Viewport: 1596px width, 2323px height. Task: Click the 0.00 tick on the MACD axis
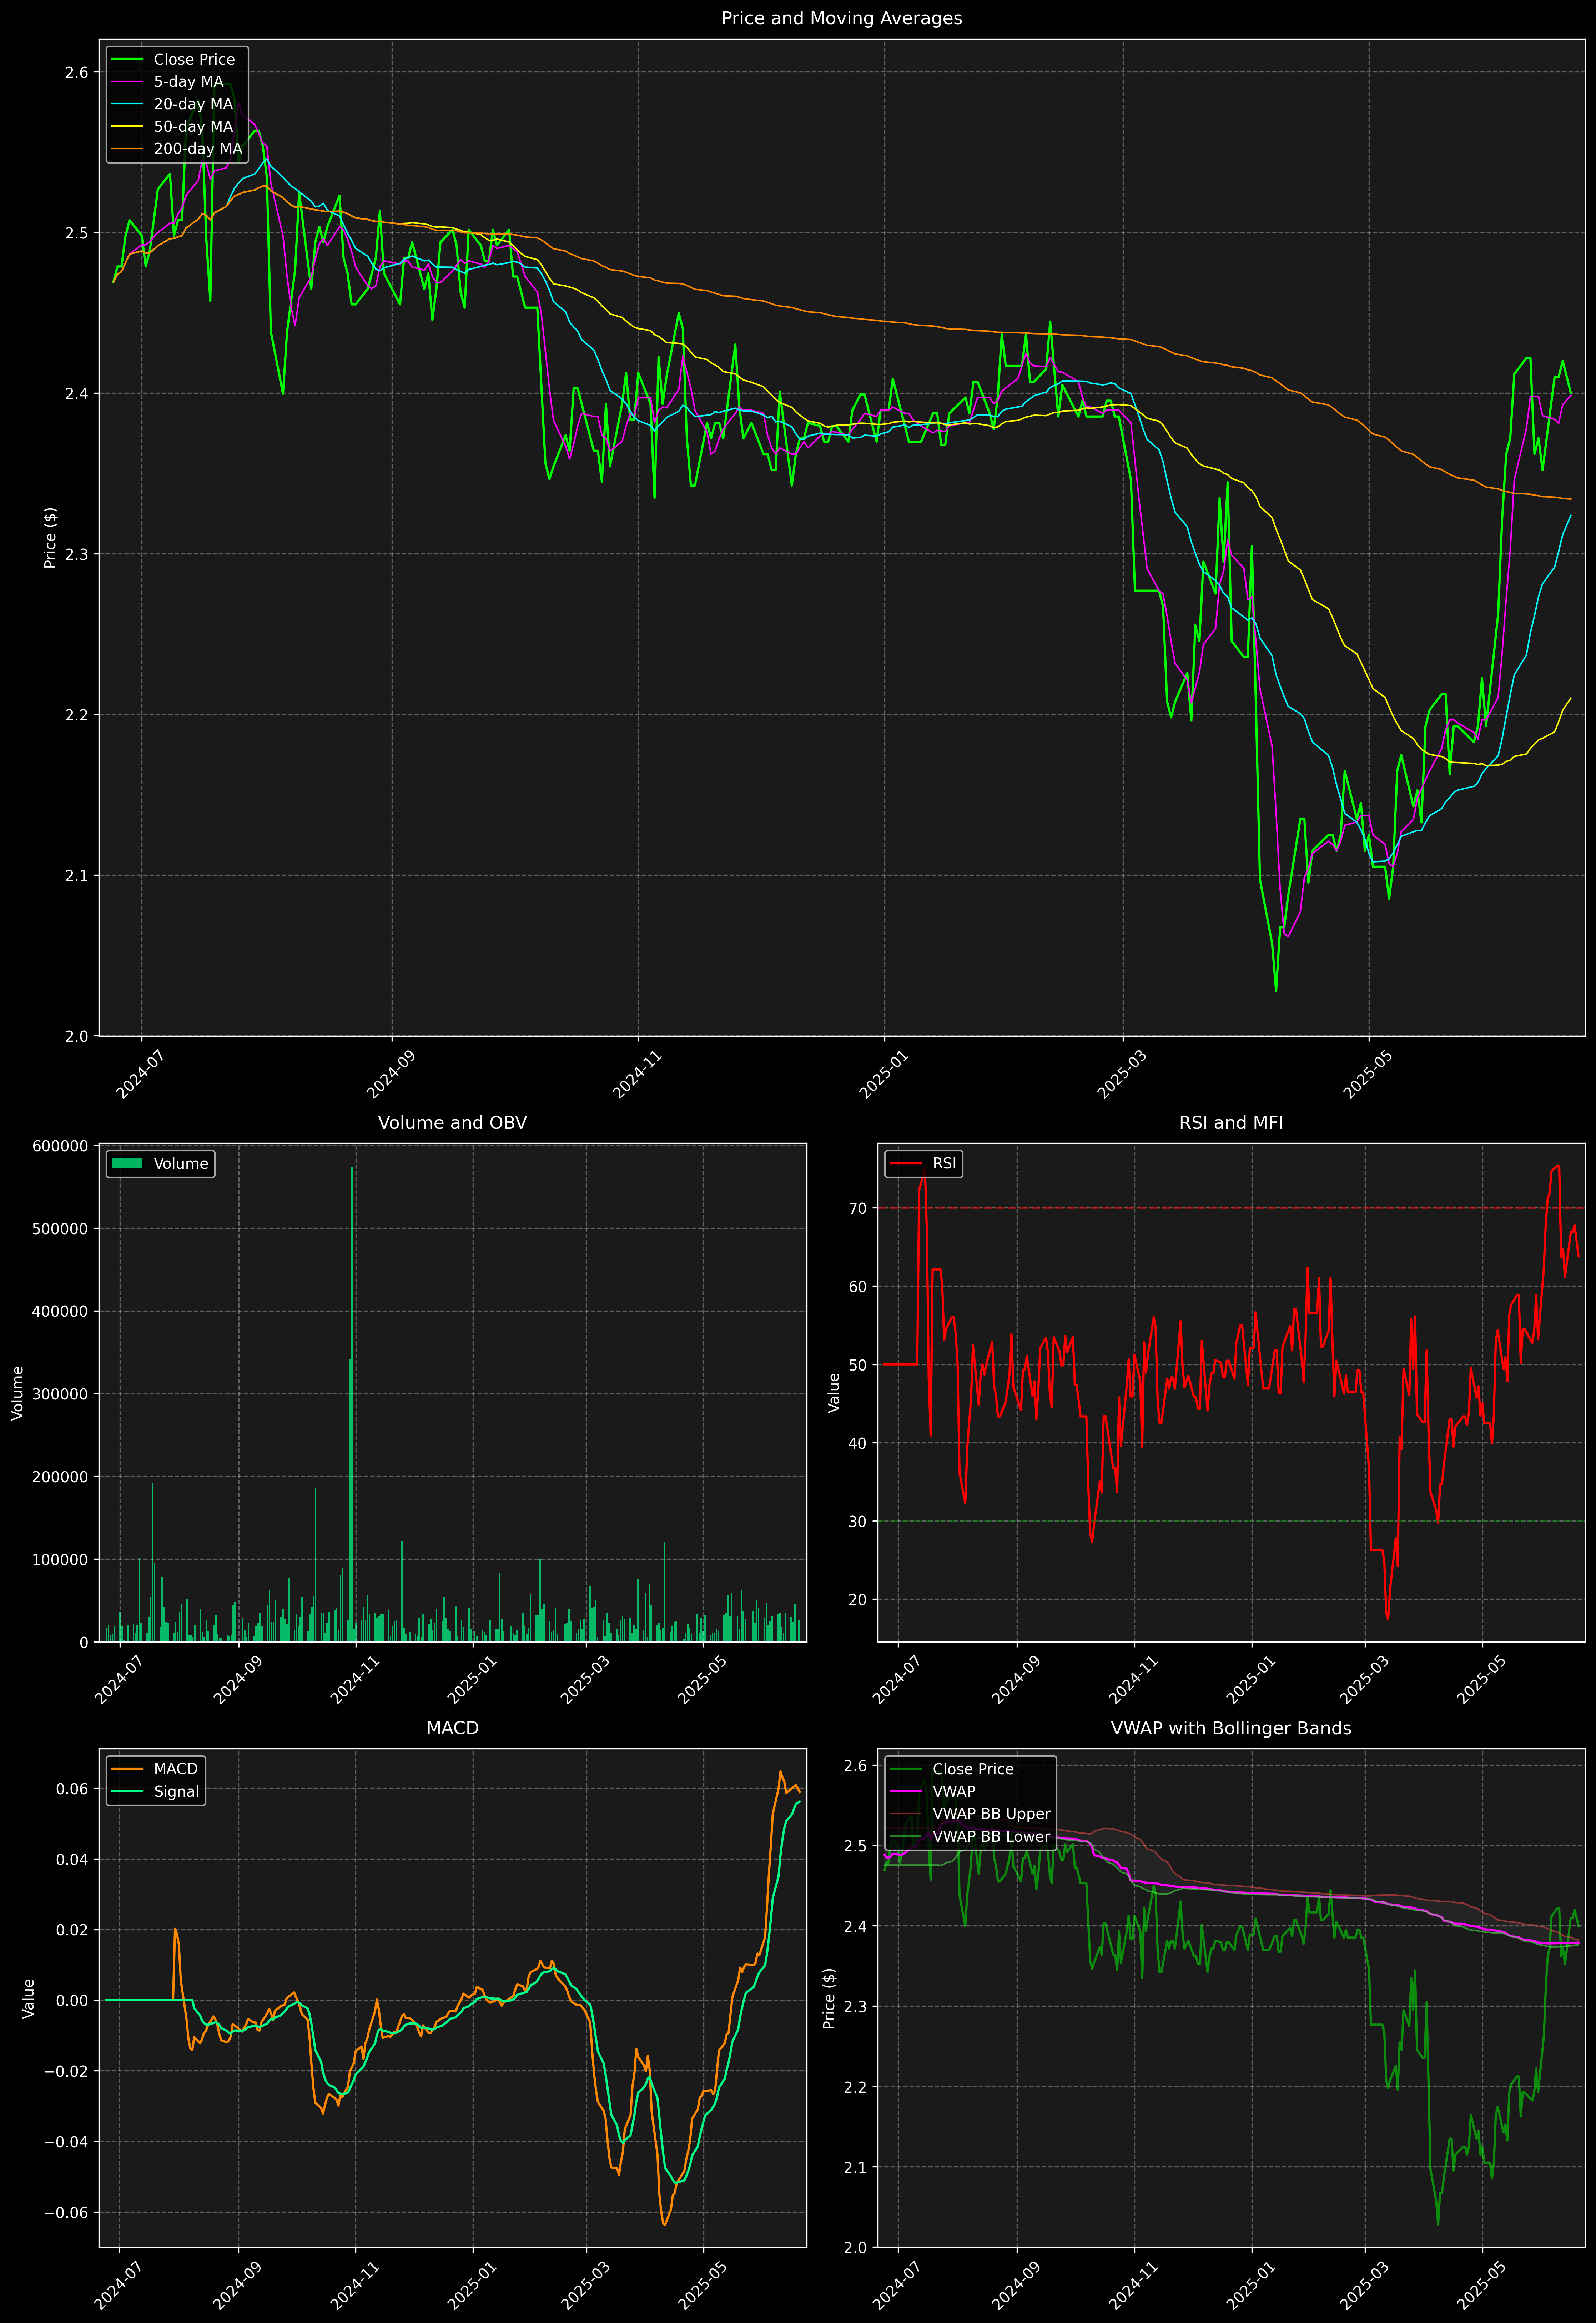click(72, 2001)
